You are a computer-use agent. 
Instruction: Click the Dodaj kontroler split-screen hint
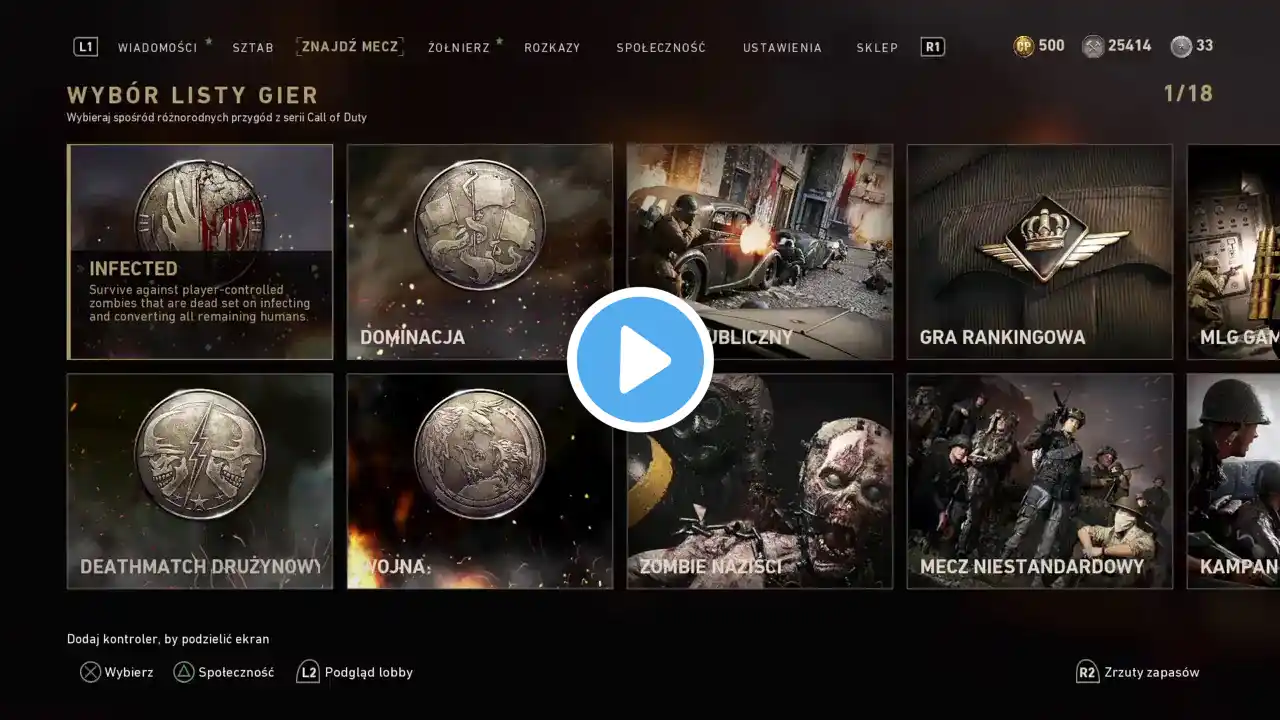click(168, 639)
